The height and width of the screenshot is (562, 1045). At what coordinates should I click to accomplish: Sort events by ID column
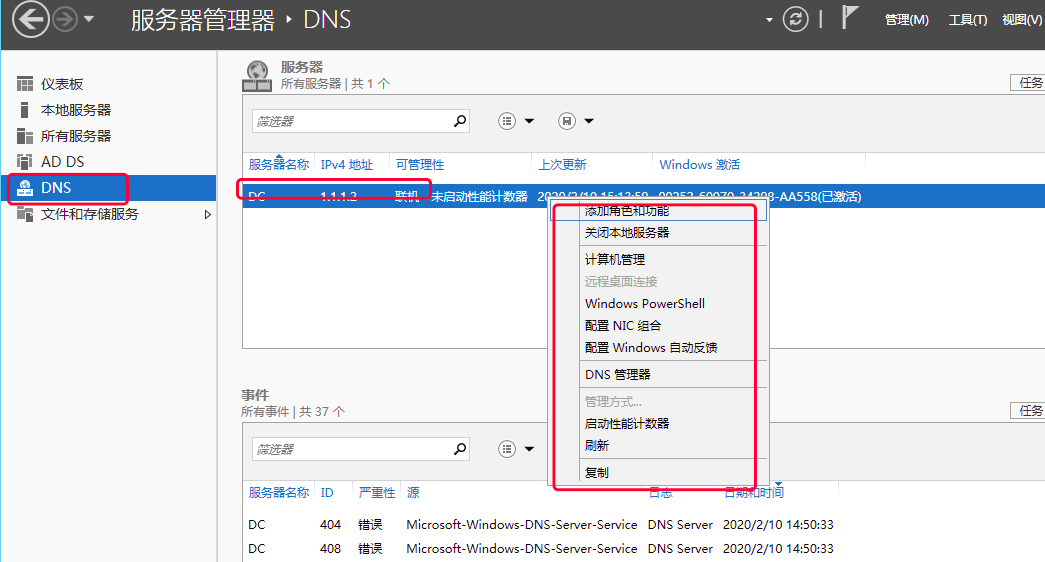pyautogui.click(x=327, y=493)
